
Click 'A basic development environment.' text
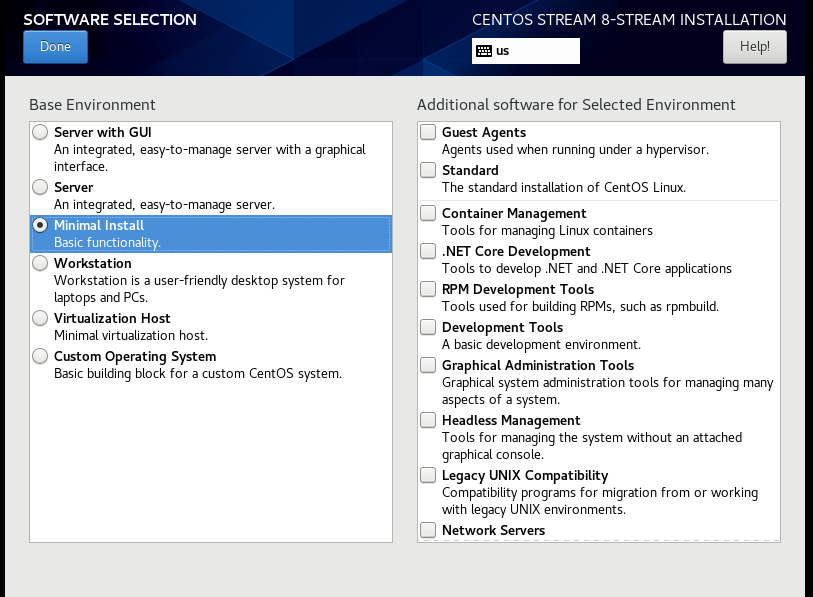(x=541, y=345)
